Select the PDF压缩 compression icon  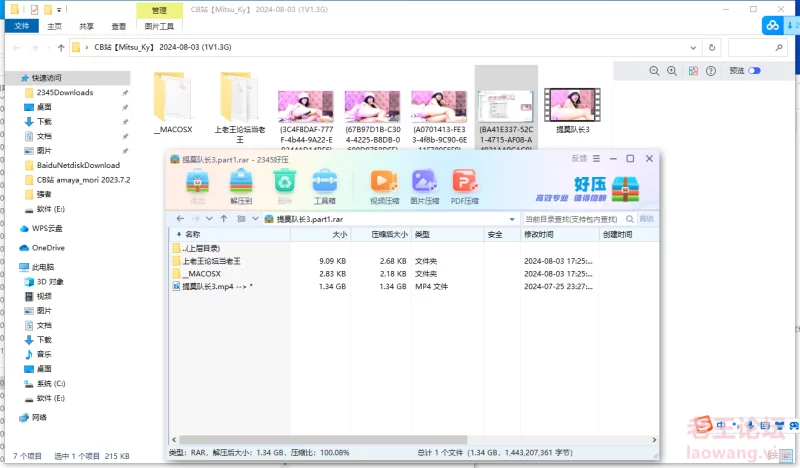(464, 185)
